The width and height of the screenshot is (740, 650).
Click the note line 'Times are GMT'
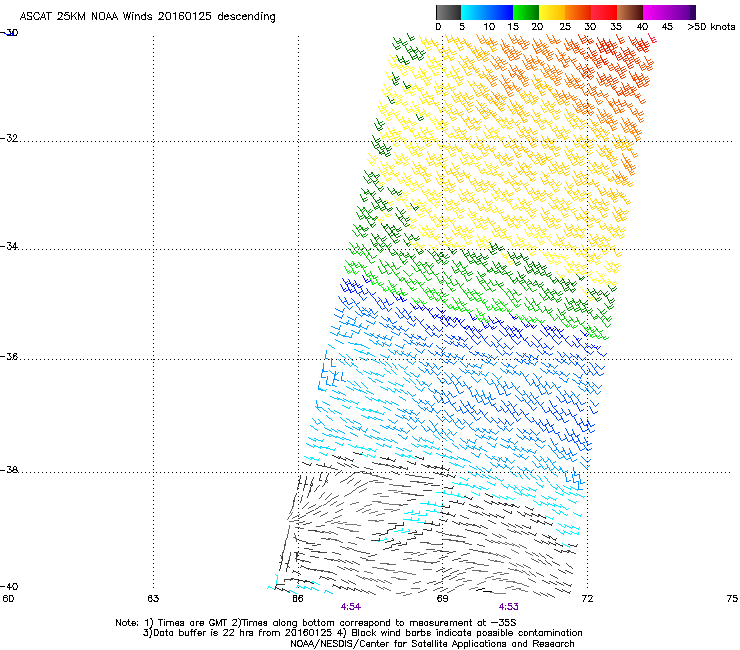coord(194,623)
